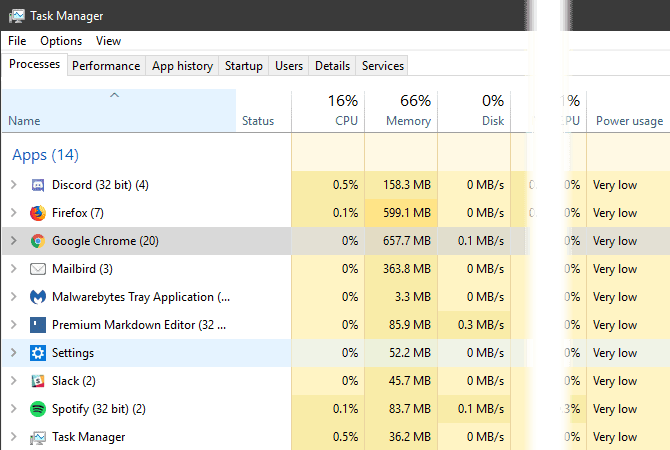Click the 0.3 MB/s disk cell
This screenshot has width=670, height=450.
[474, 325]
